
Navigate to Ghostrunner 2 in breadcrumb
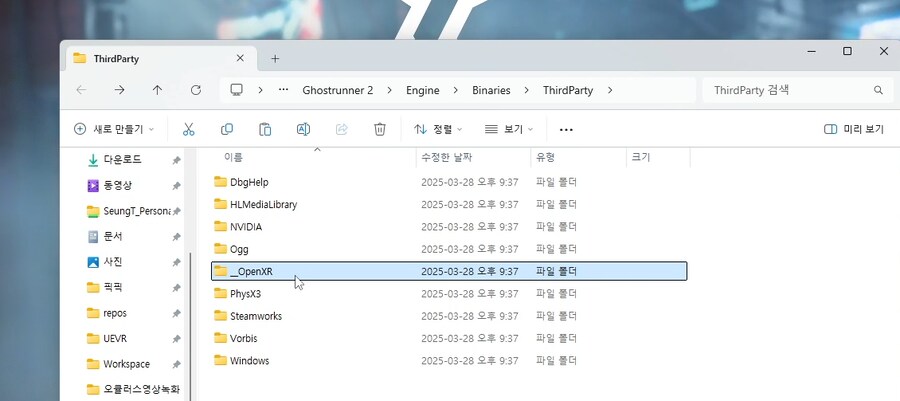pyautogui.click(x=338, y=90)
